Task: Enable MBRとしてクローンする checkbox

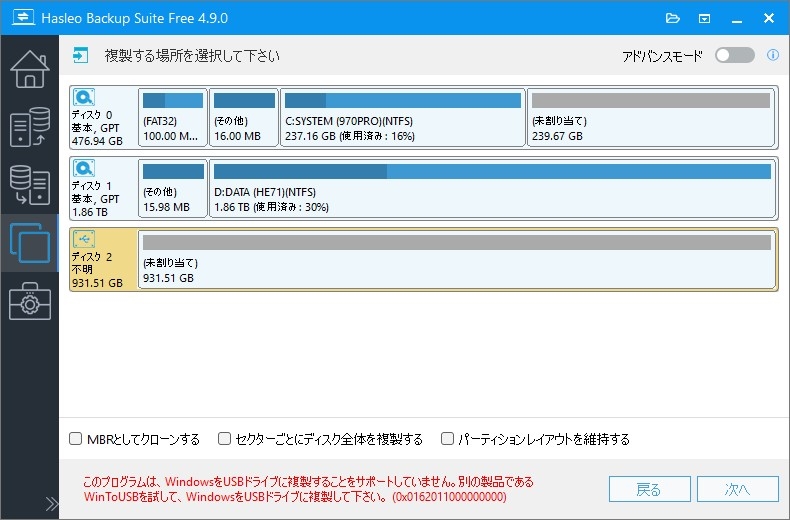Action: click(x=76, y=438)
